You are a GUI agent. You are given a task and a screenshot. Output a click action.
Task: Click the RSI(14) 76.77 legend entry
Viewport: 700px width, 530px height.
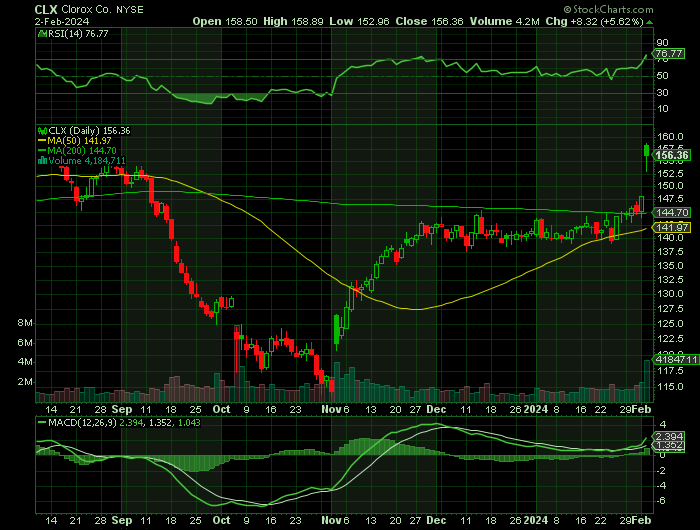pyautogui.click(x=73, y=33)
